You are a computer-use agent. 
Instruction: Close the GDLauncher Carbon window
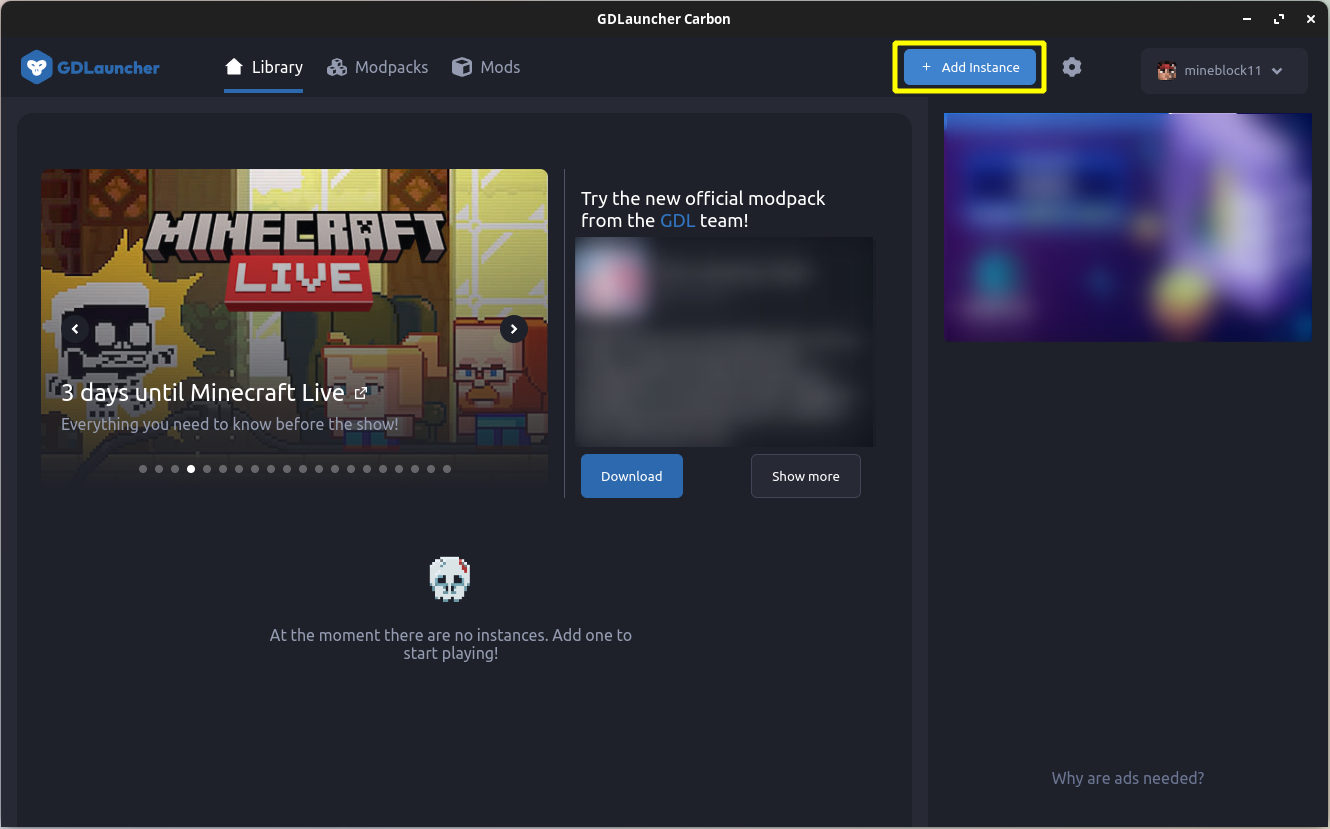(x=1310, y=19)
